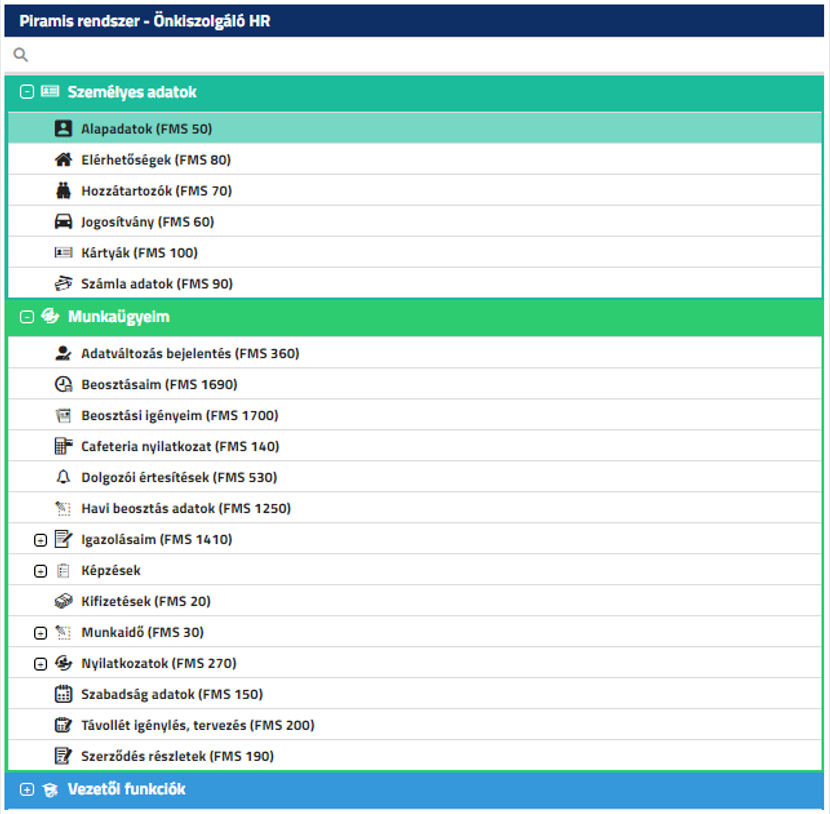Click the icon next to Munkaidő (FMS 30)
This screenshot has width=830, height=814.
click(63, 632)
